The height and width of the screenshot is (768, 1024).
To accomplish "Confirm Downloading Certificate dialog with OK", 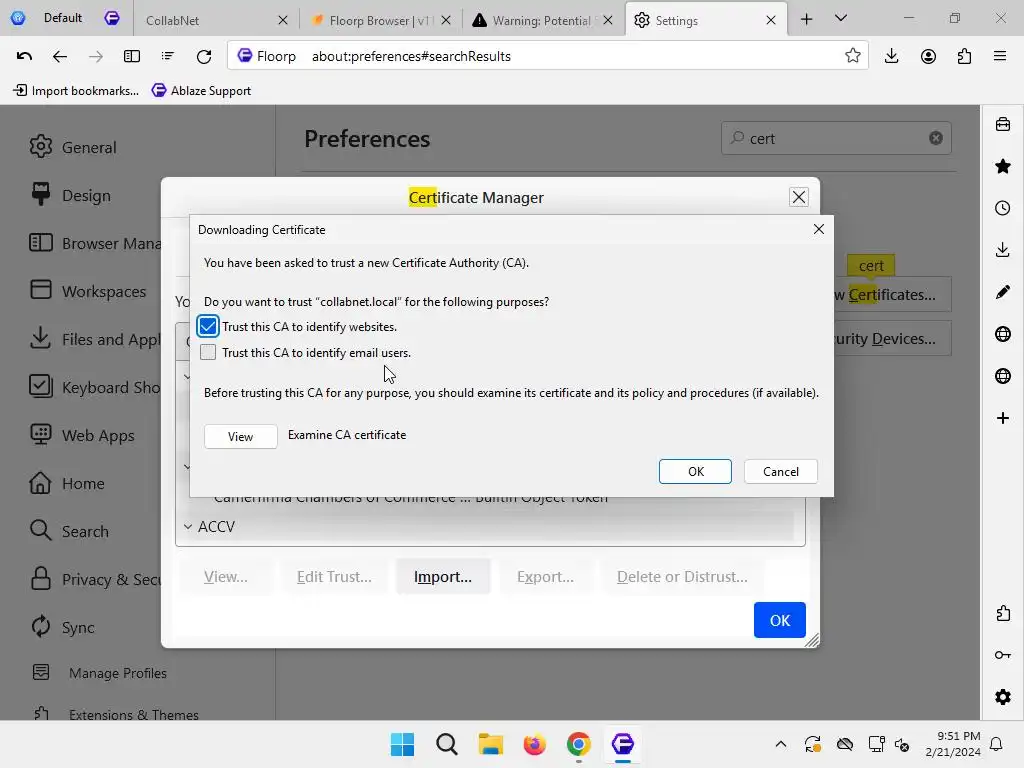I will tap(695, 472).
